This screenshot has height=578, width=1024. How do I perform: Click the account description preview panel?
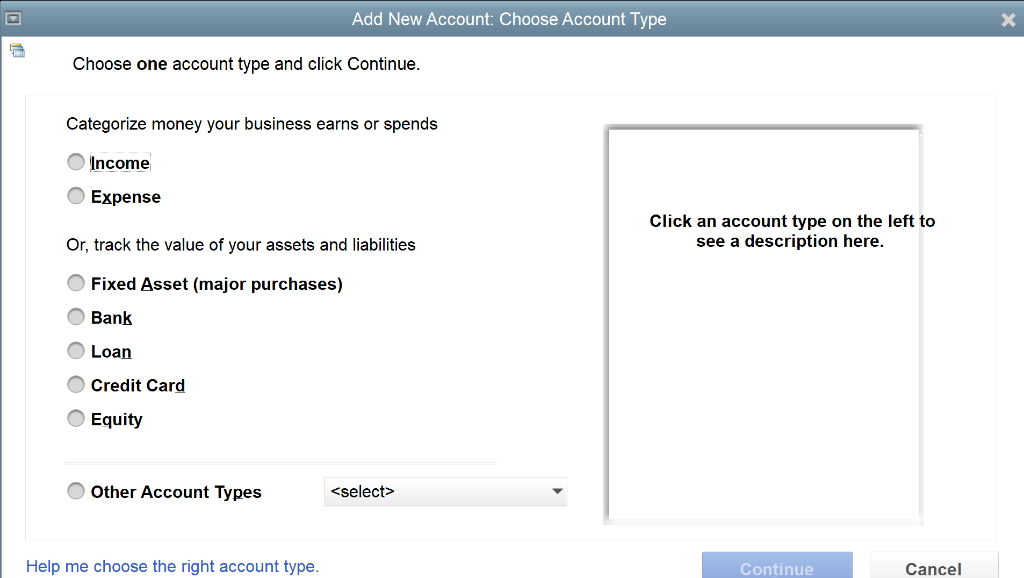click(763, 322)
